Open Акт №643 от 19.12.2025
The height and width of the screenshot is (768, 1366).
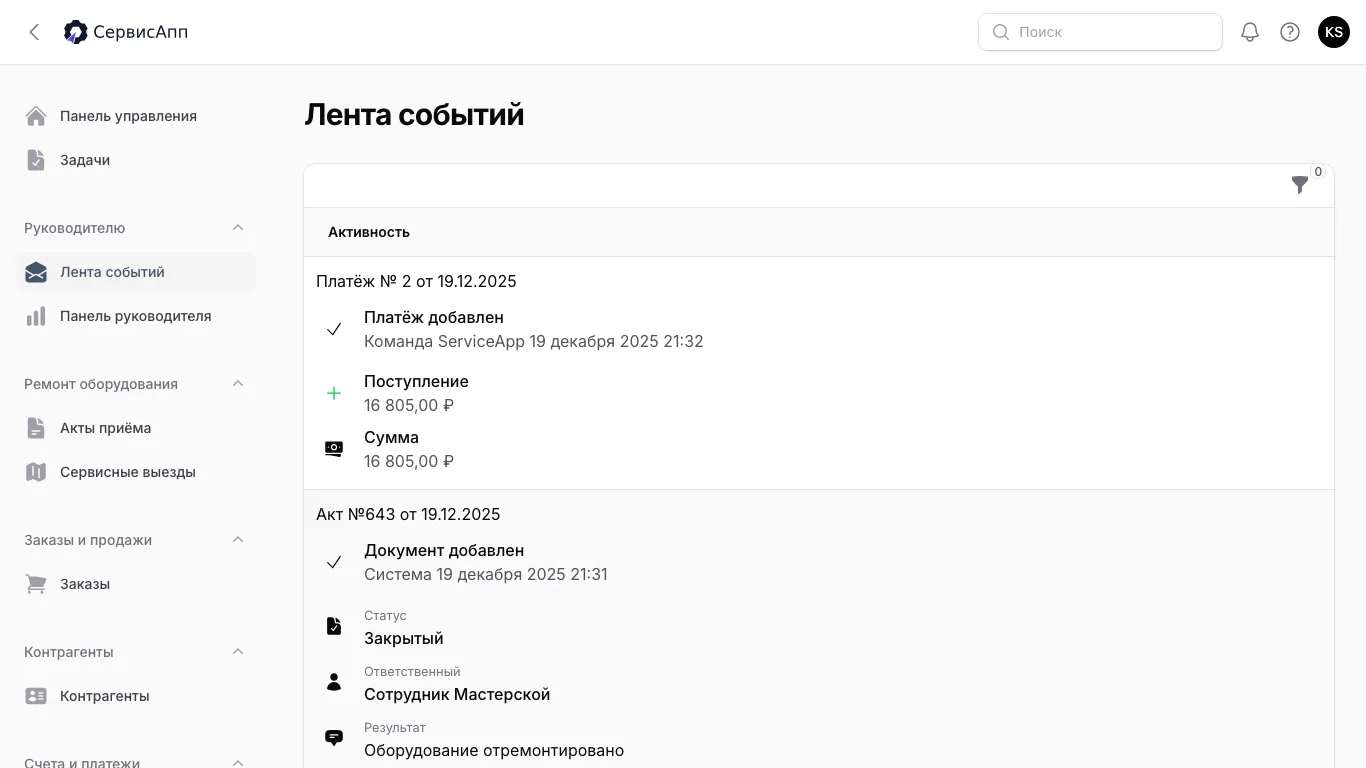(x=408, y=514)
